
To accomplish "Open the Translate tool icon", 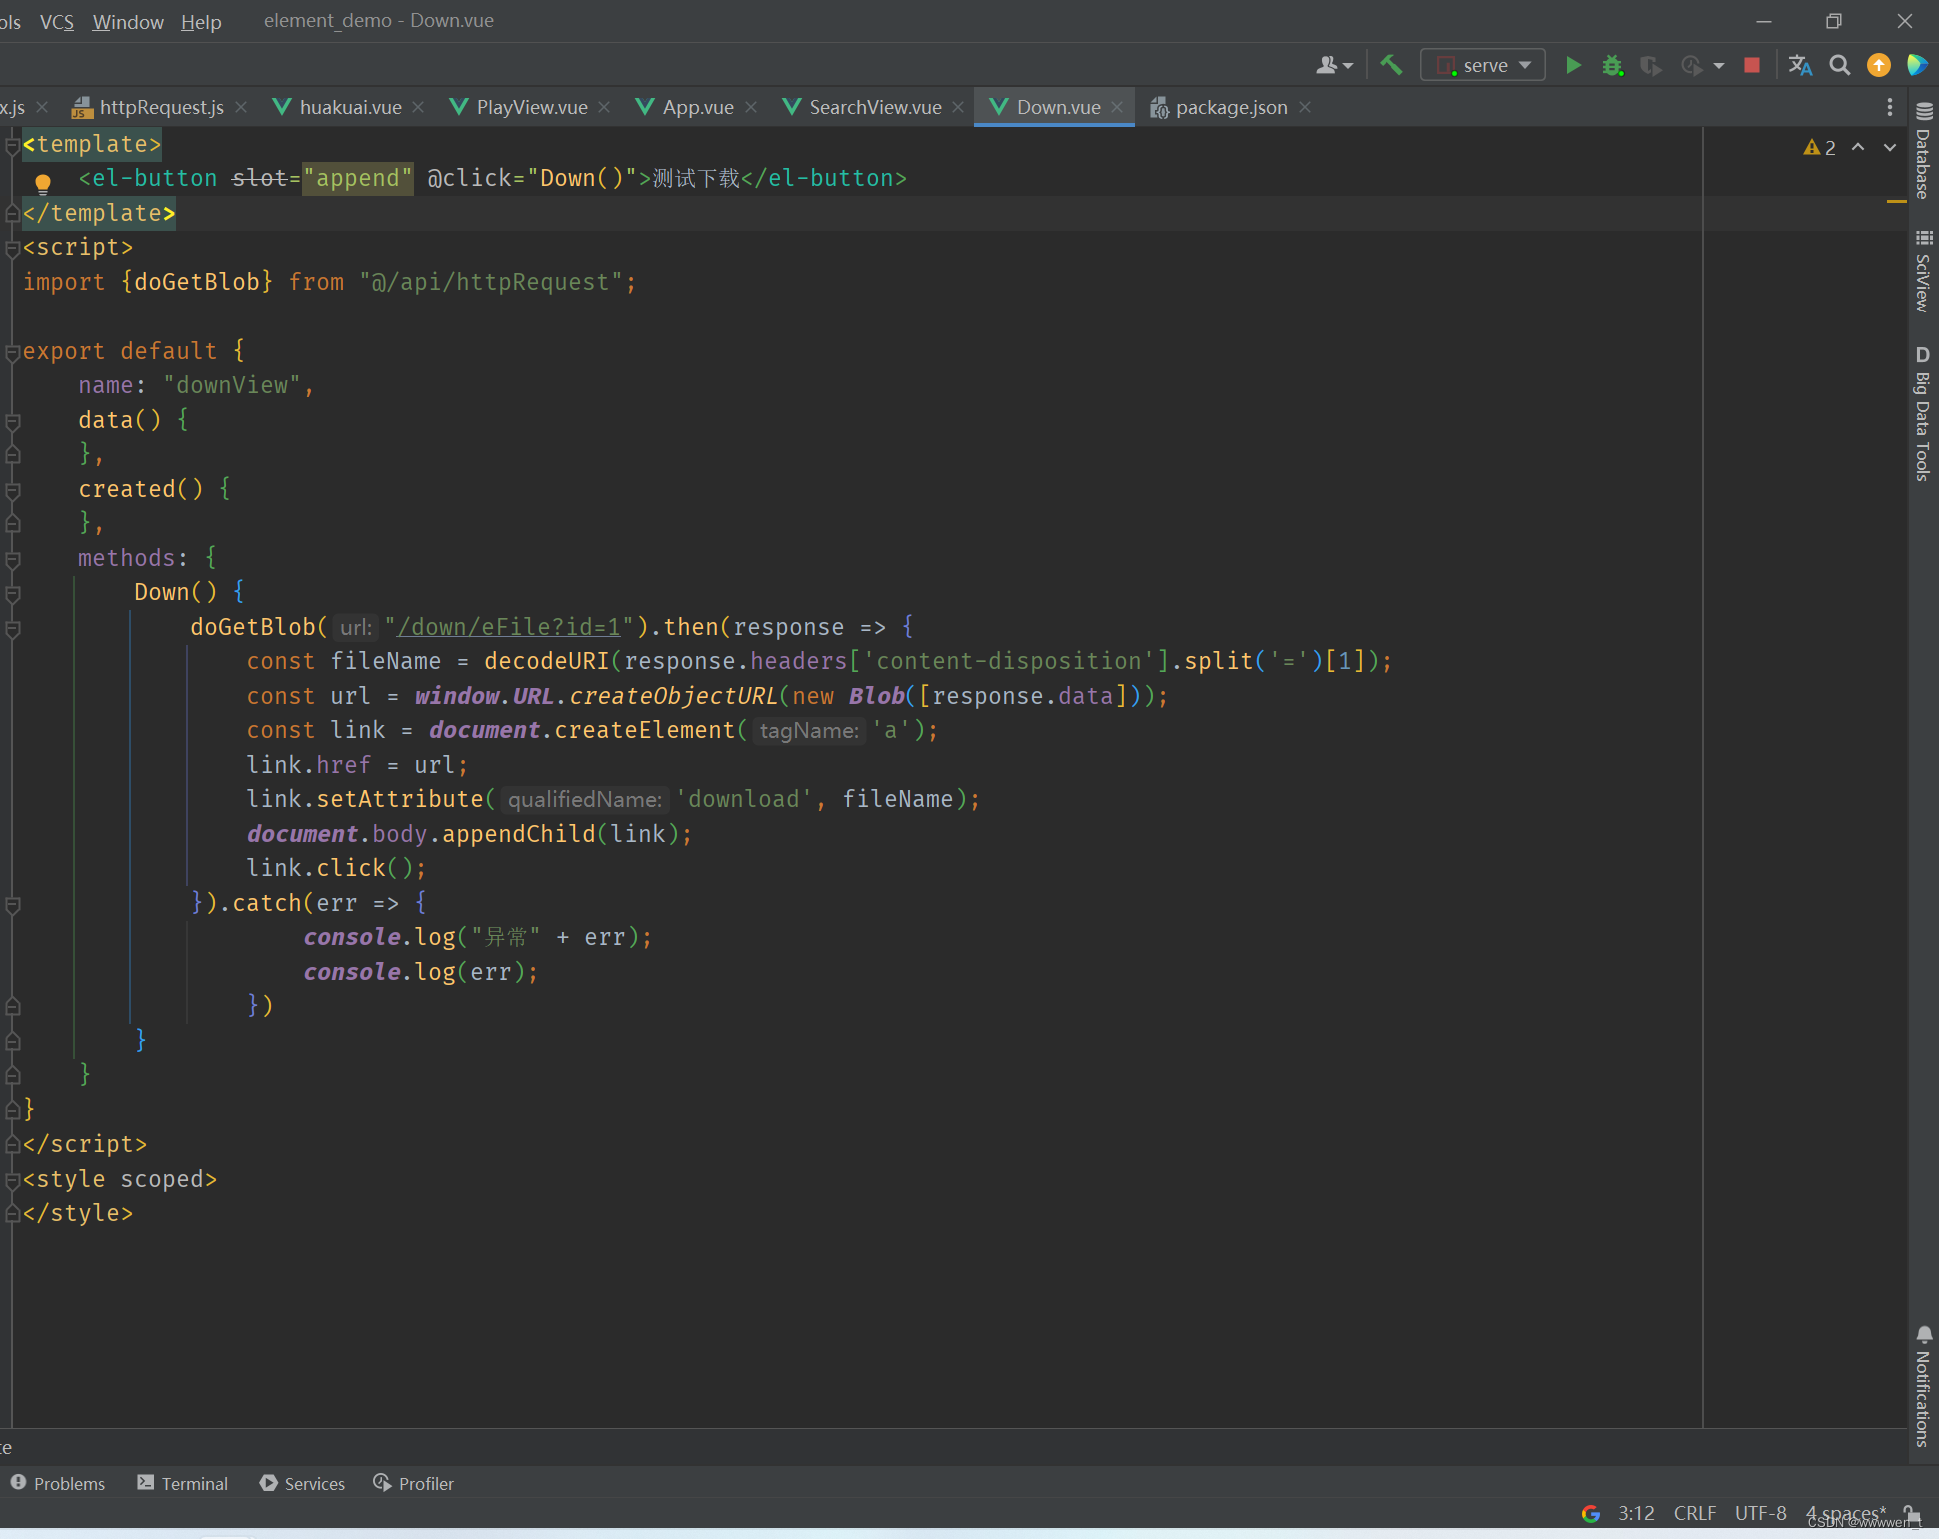I will pos(1800,66).
